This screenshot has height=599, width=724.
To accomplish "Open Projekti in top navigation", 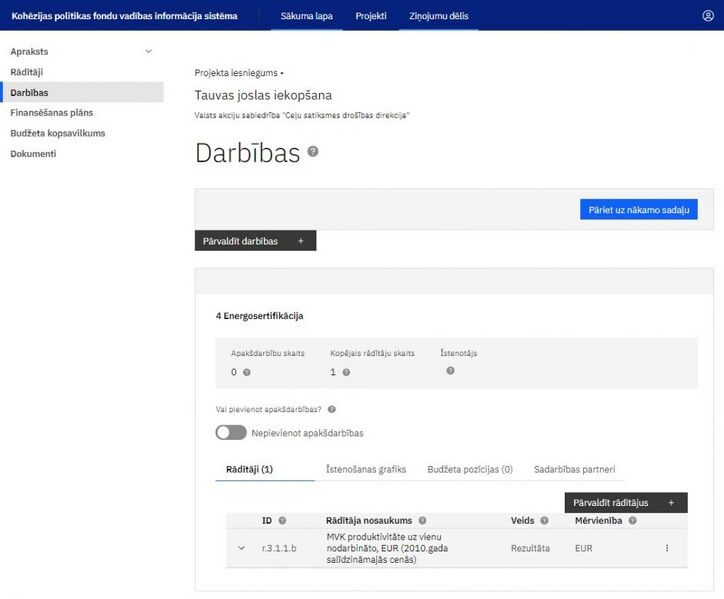I will (371, 16).
